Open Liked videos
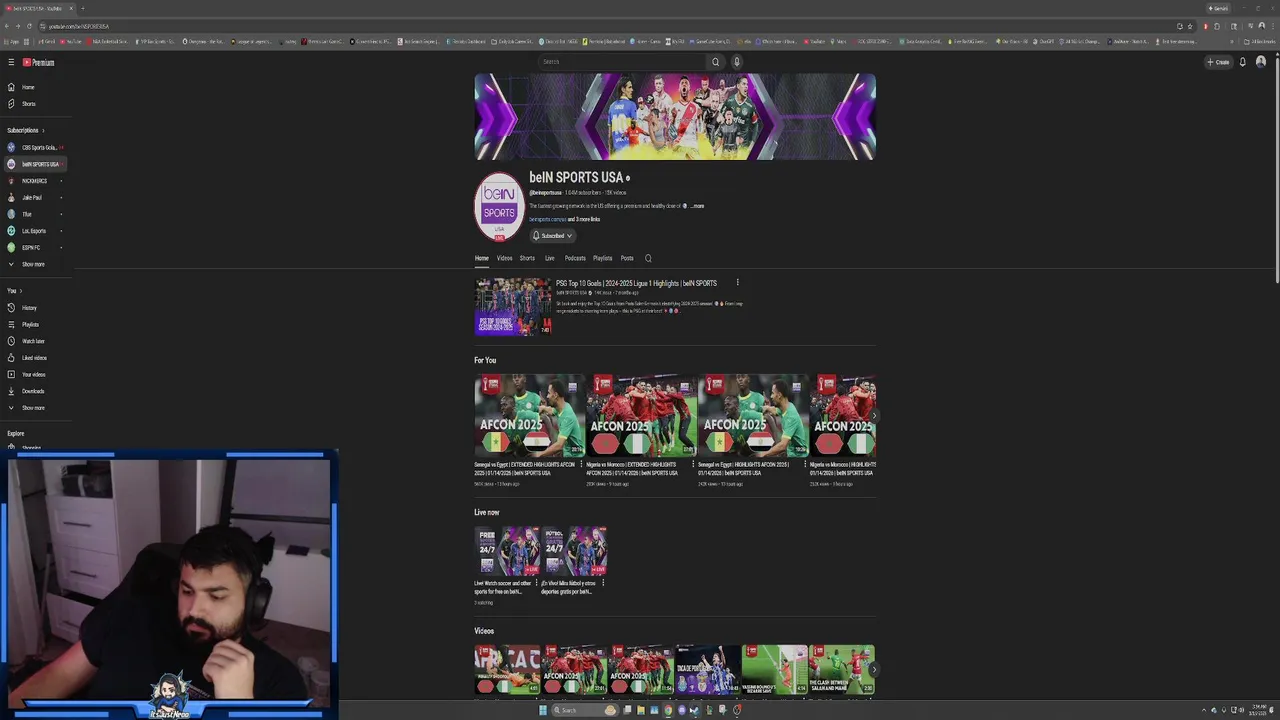This screenshot has height=720, width=1280. (x=33, y=358)
